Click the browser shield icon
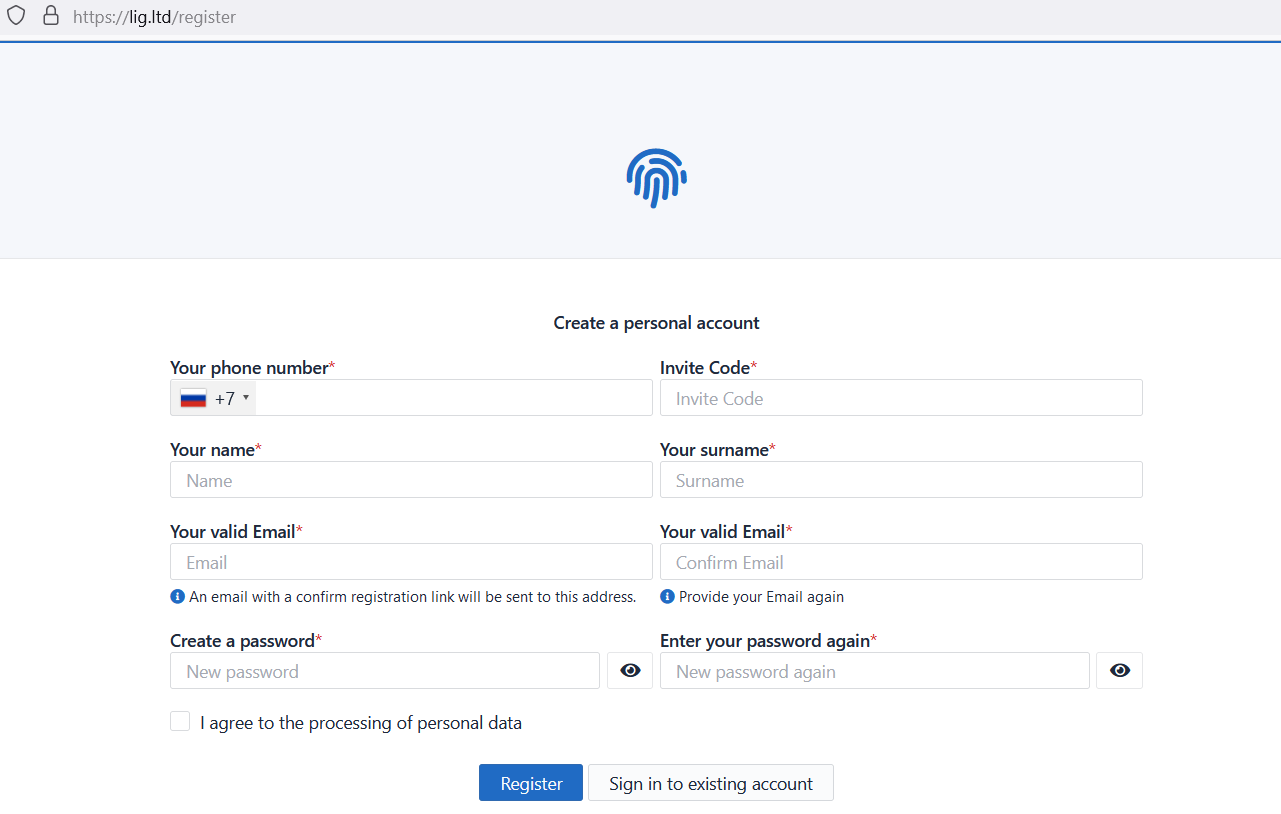This screenshot has width=1281, height=814. [x=16, y=16]
